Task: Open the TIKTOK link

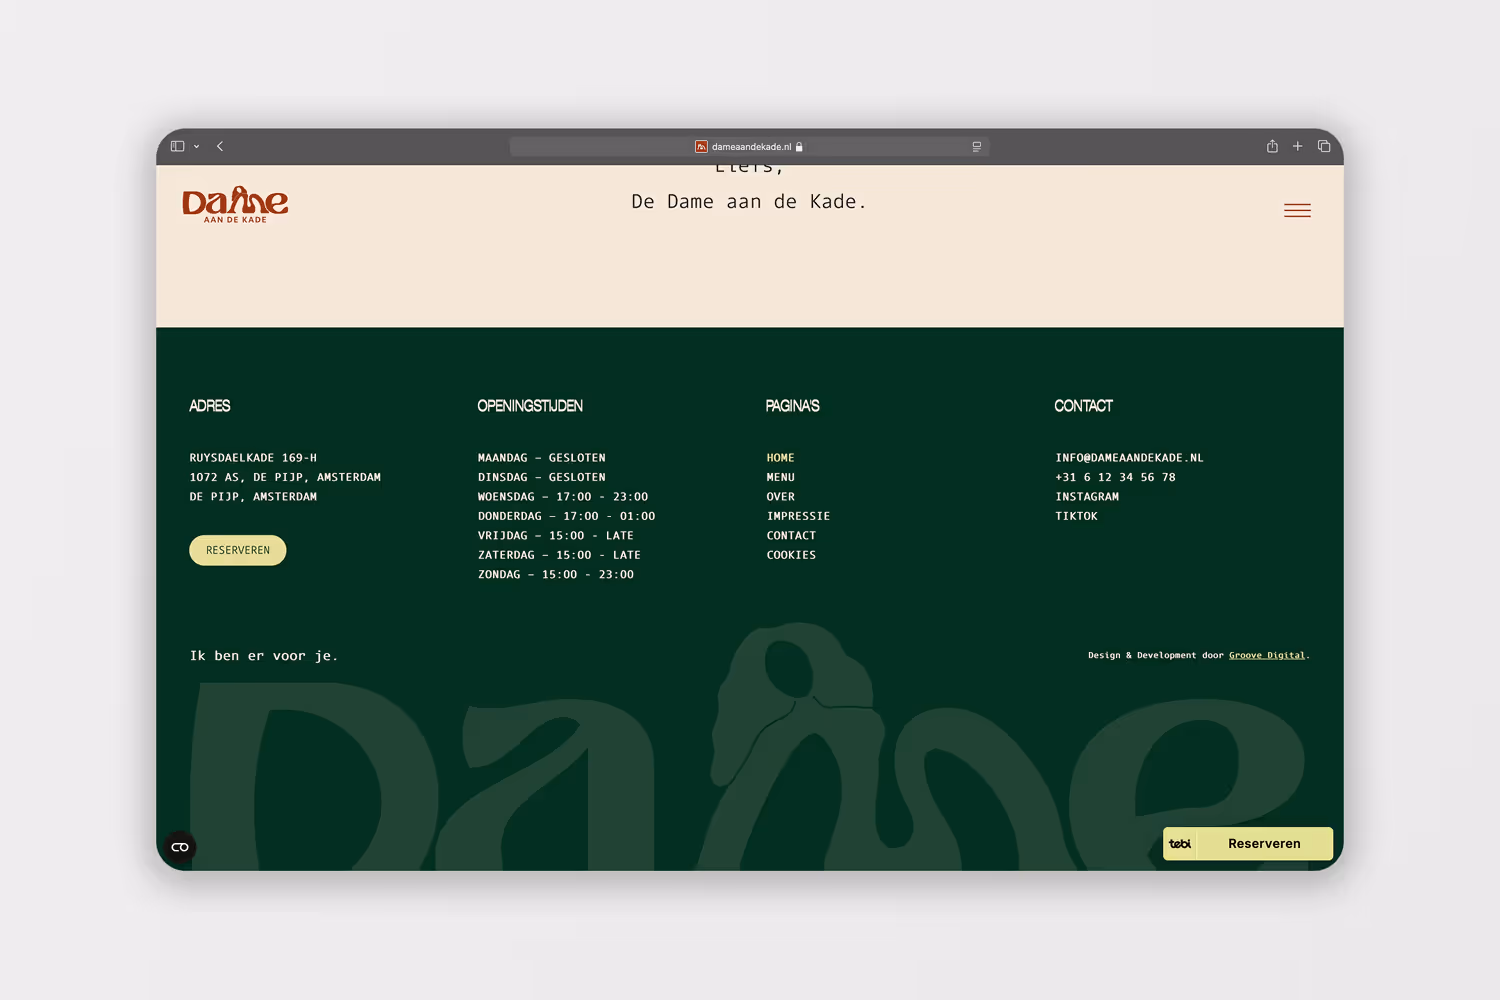Action: pyautogui.click(x=1076, y=516)
